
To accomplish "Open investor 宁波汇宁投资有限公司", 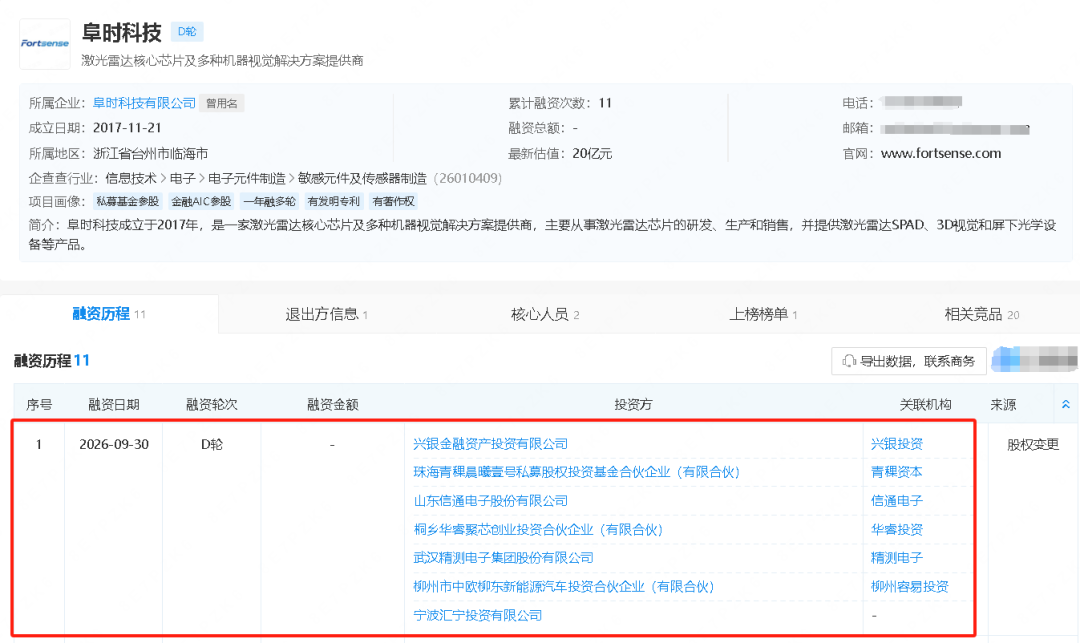I will pos(477,615).
